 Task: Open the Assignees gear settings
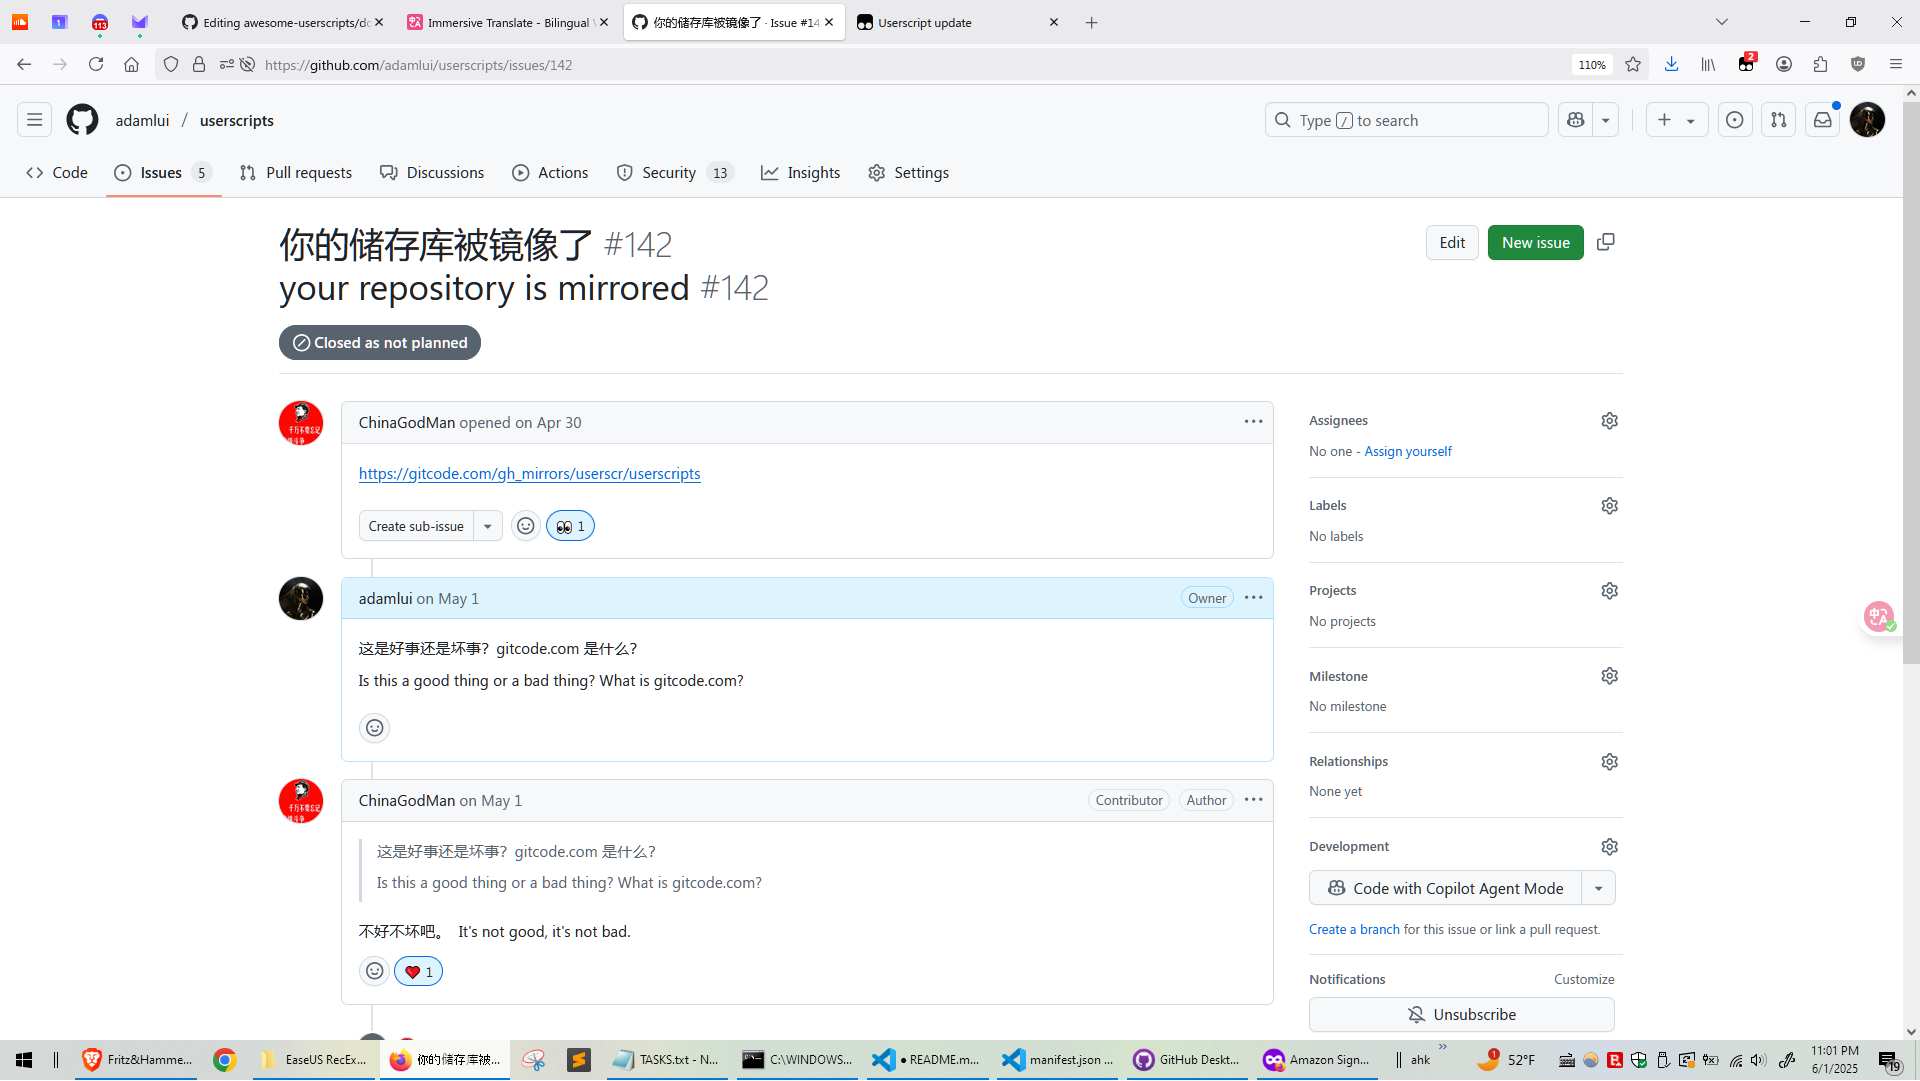click(1609, 421)
